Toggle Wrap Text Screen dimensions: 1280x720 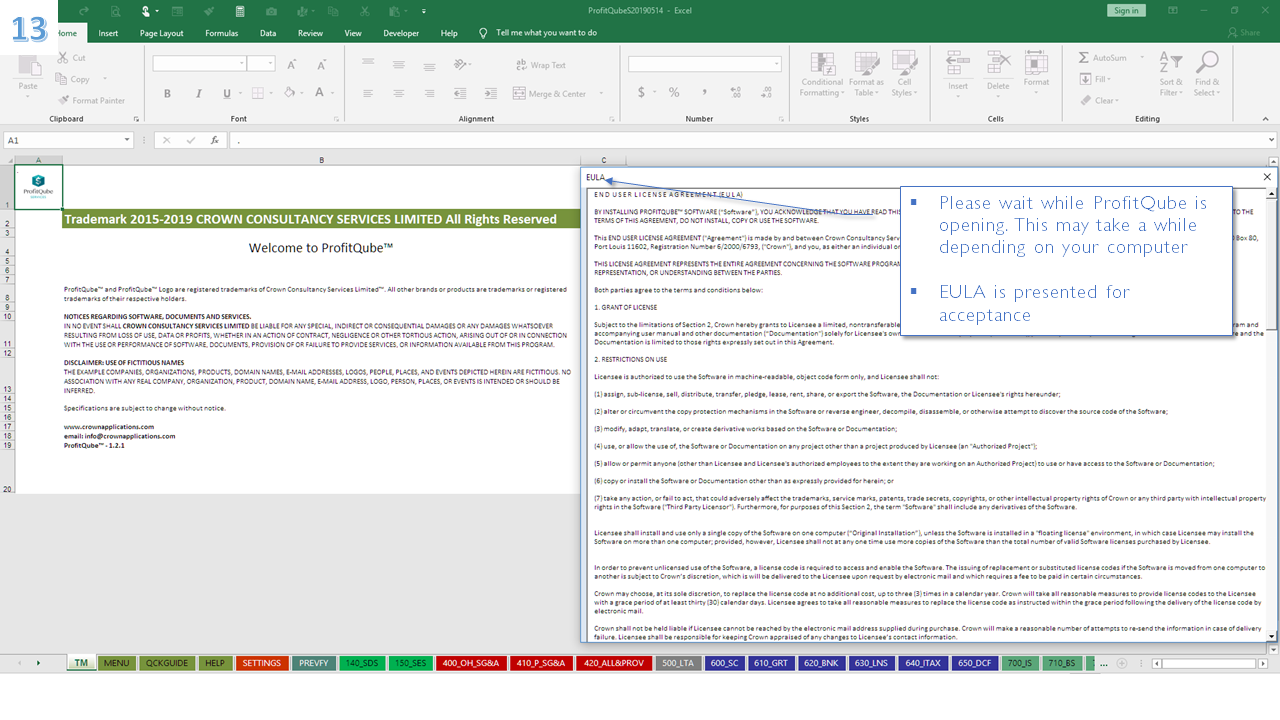pyautogui.click(x=540, y=65)
